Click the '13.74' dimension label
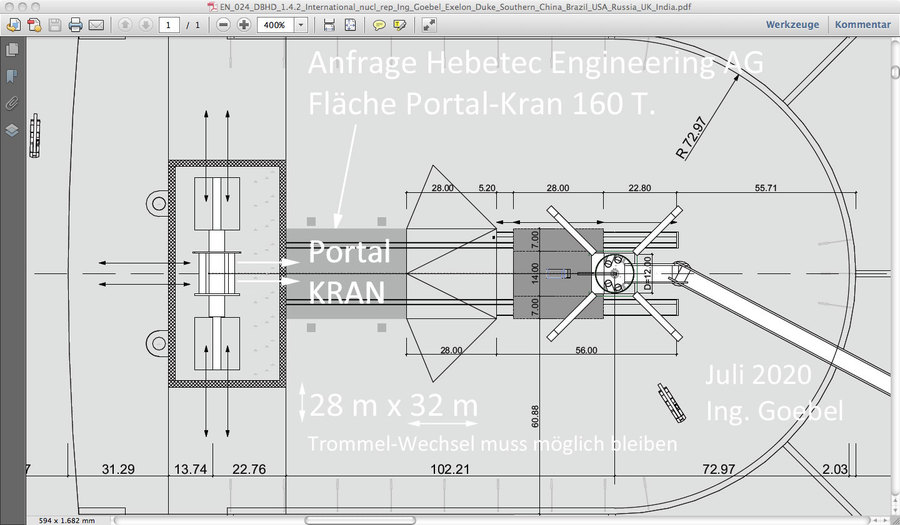Image resolution: width=900 pixels, height=525 pixels. (190, 469)
